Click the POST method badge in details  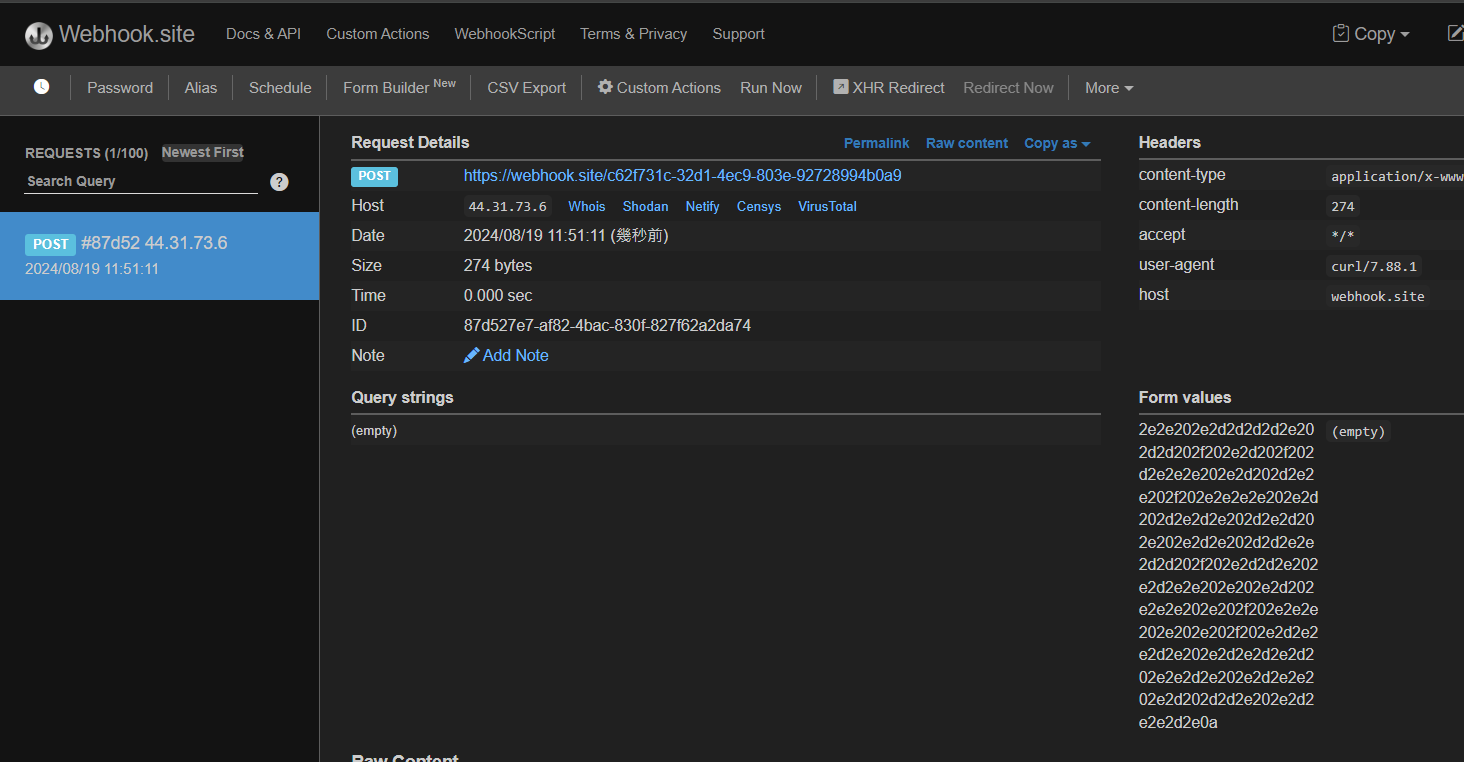(374, 176)
